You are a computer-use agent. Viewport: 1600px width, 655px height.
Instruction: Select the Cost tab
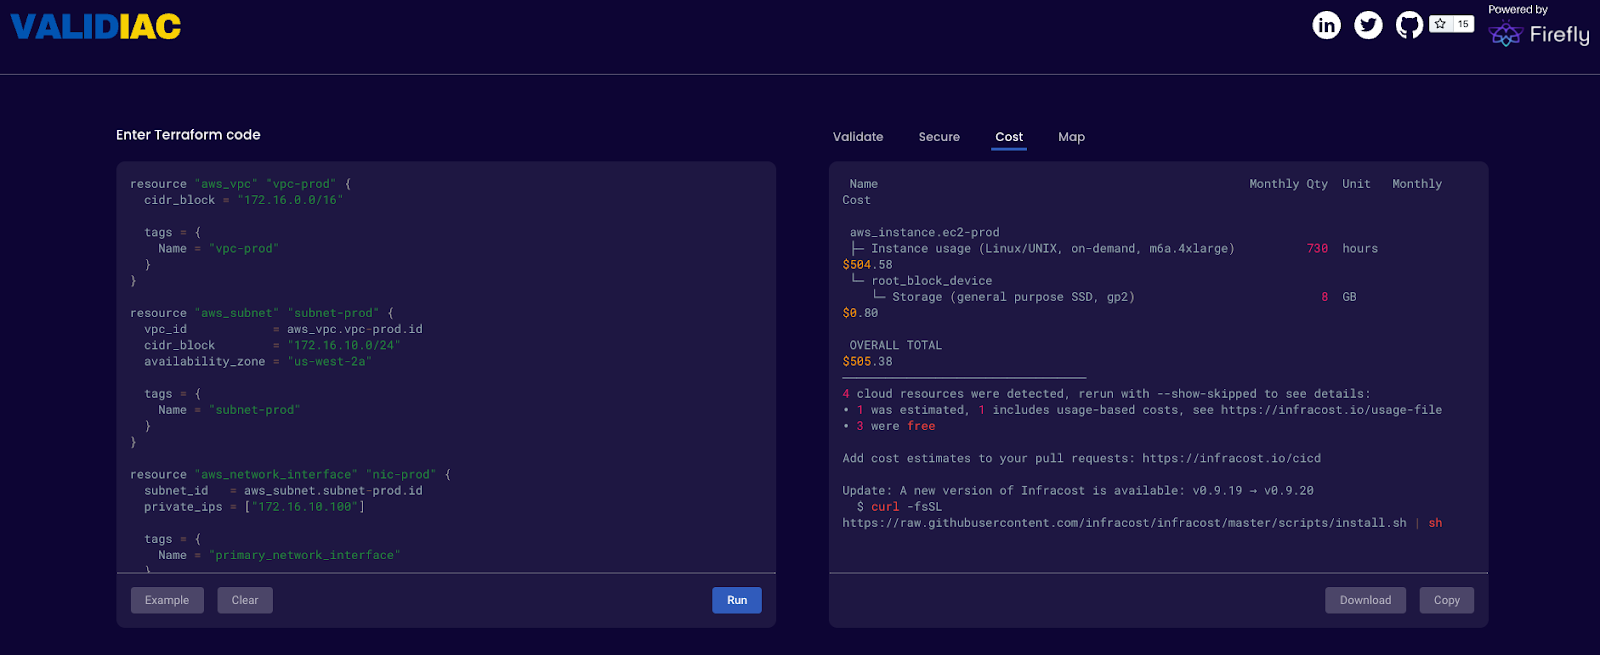1009,137
